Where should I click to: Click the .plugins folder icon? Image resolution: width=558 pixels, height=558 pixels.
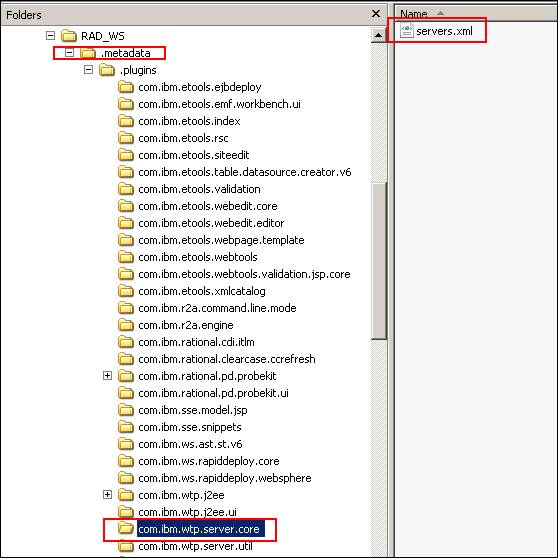click(107, 70)
